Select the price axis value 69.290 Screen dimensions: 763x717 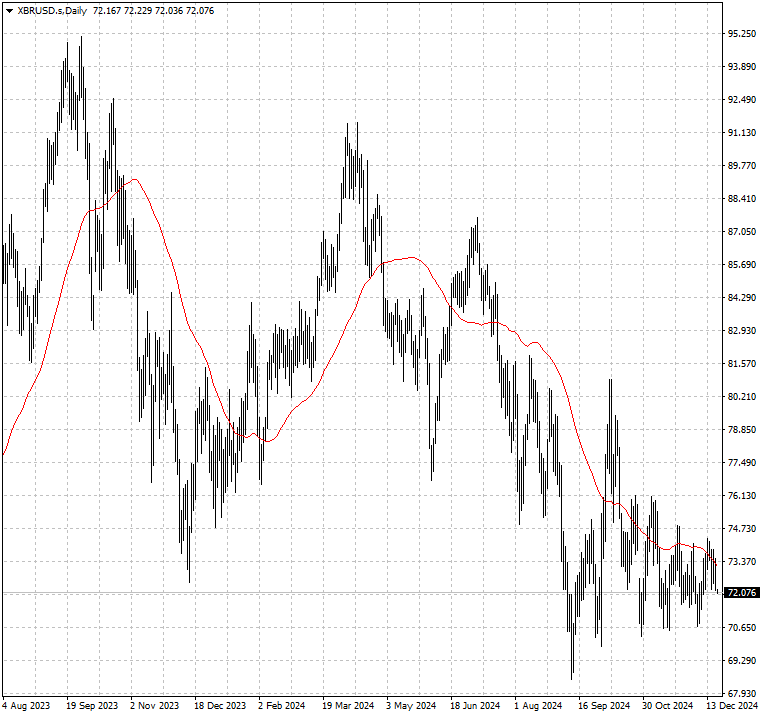pyautogui.click(x=742, y=661)
